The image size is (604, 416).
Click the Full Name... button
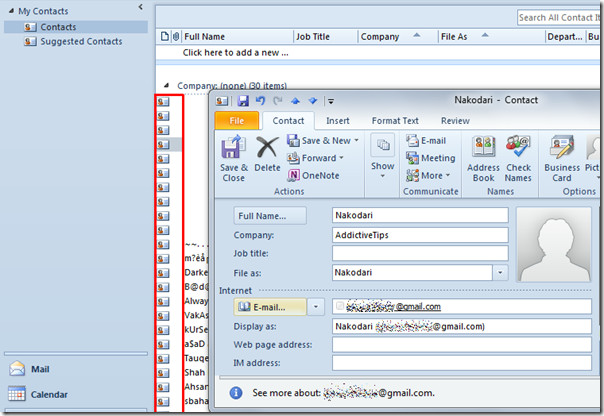[x=270, y=216]
